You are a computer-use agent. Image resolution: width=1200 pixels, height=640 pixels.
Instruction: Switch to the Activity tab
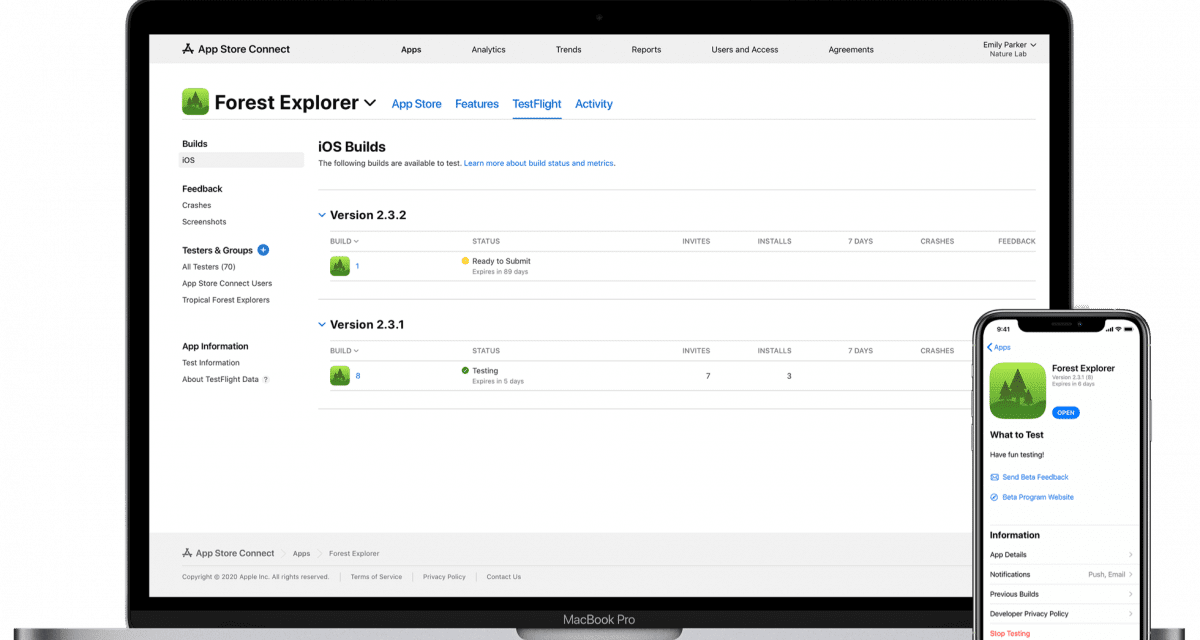[594, 104]
